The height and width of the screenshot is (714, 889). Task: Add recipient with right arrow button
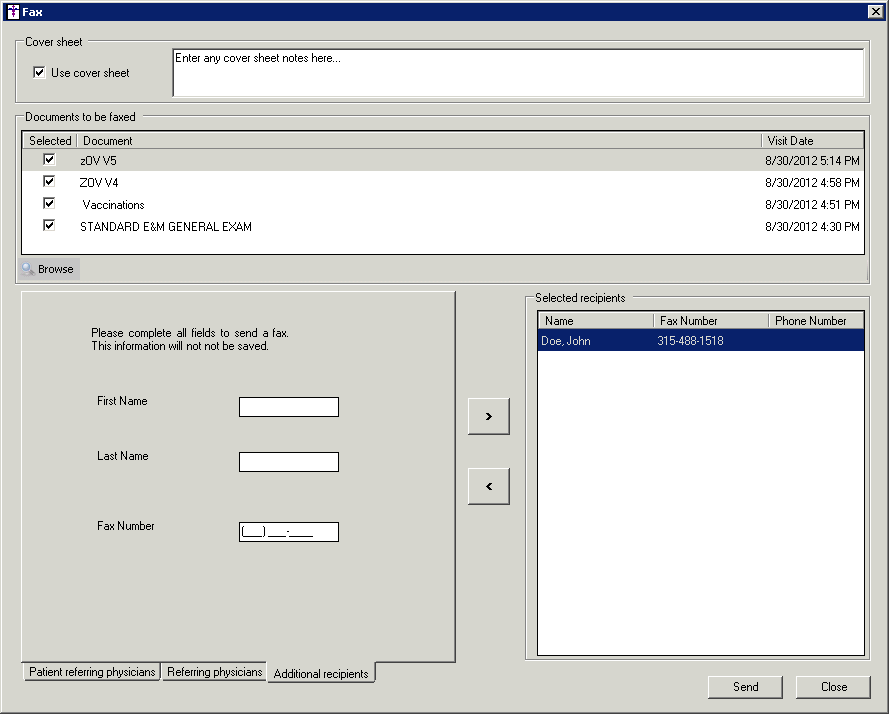click(488, 416)
